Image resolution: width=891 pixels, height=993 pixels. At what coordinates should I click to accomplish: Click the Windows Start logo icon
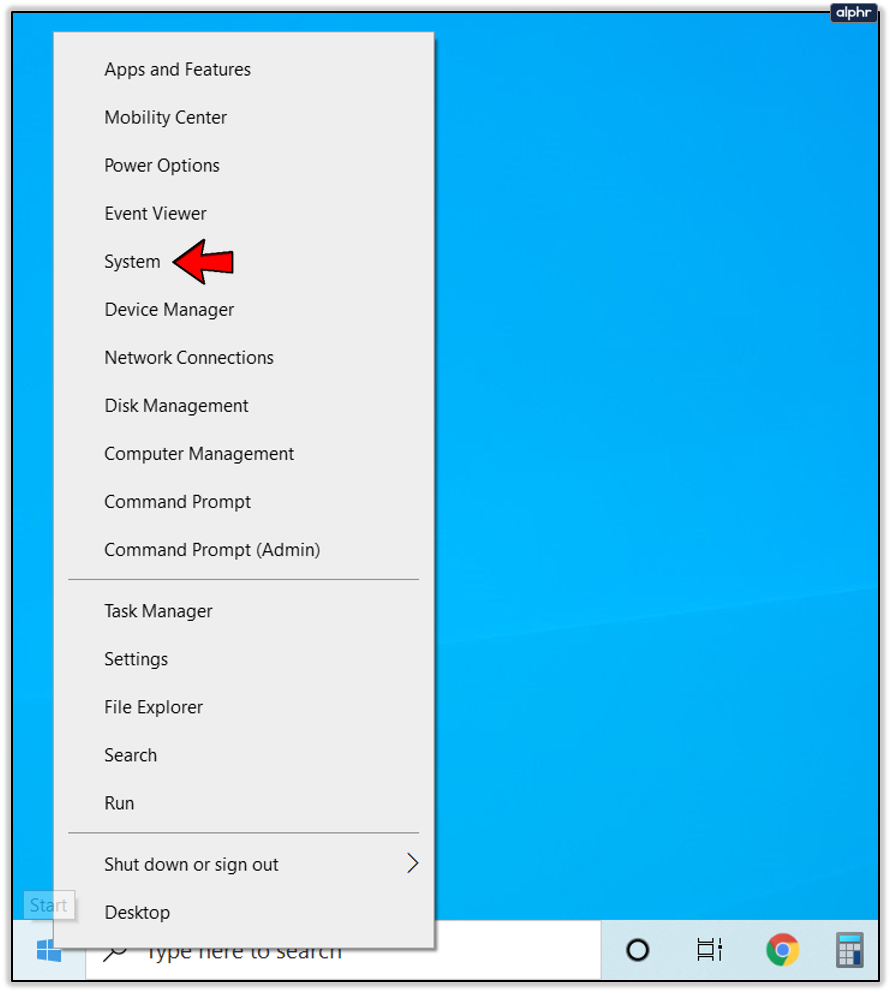[49, 951]
